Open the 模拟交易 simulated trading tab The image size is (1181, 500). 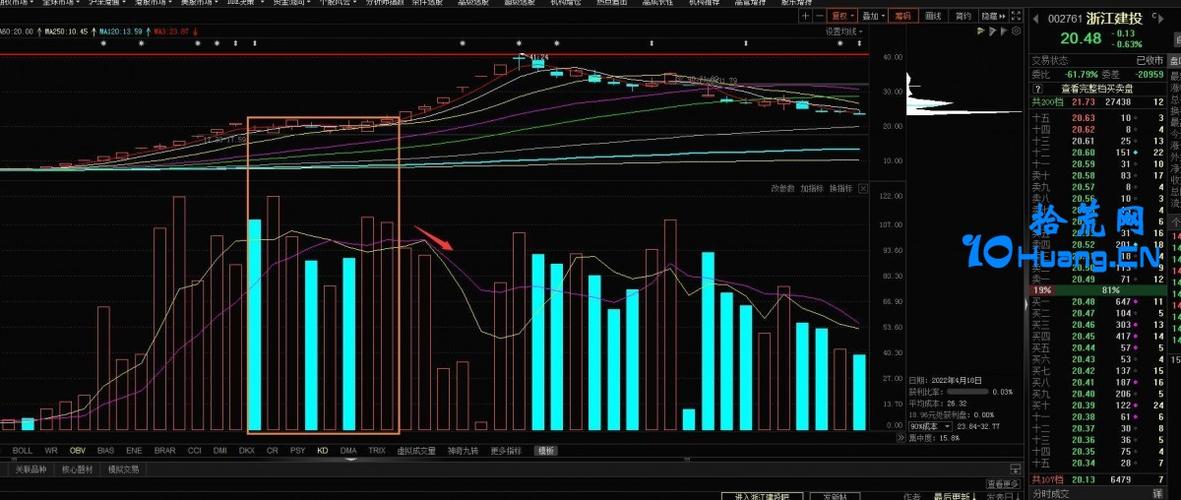point(123,468)
